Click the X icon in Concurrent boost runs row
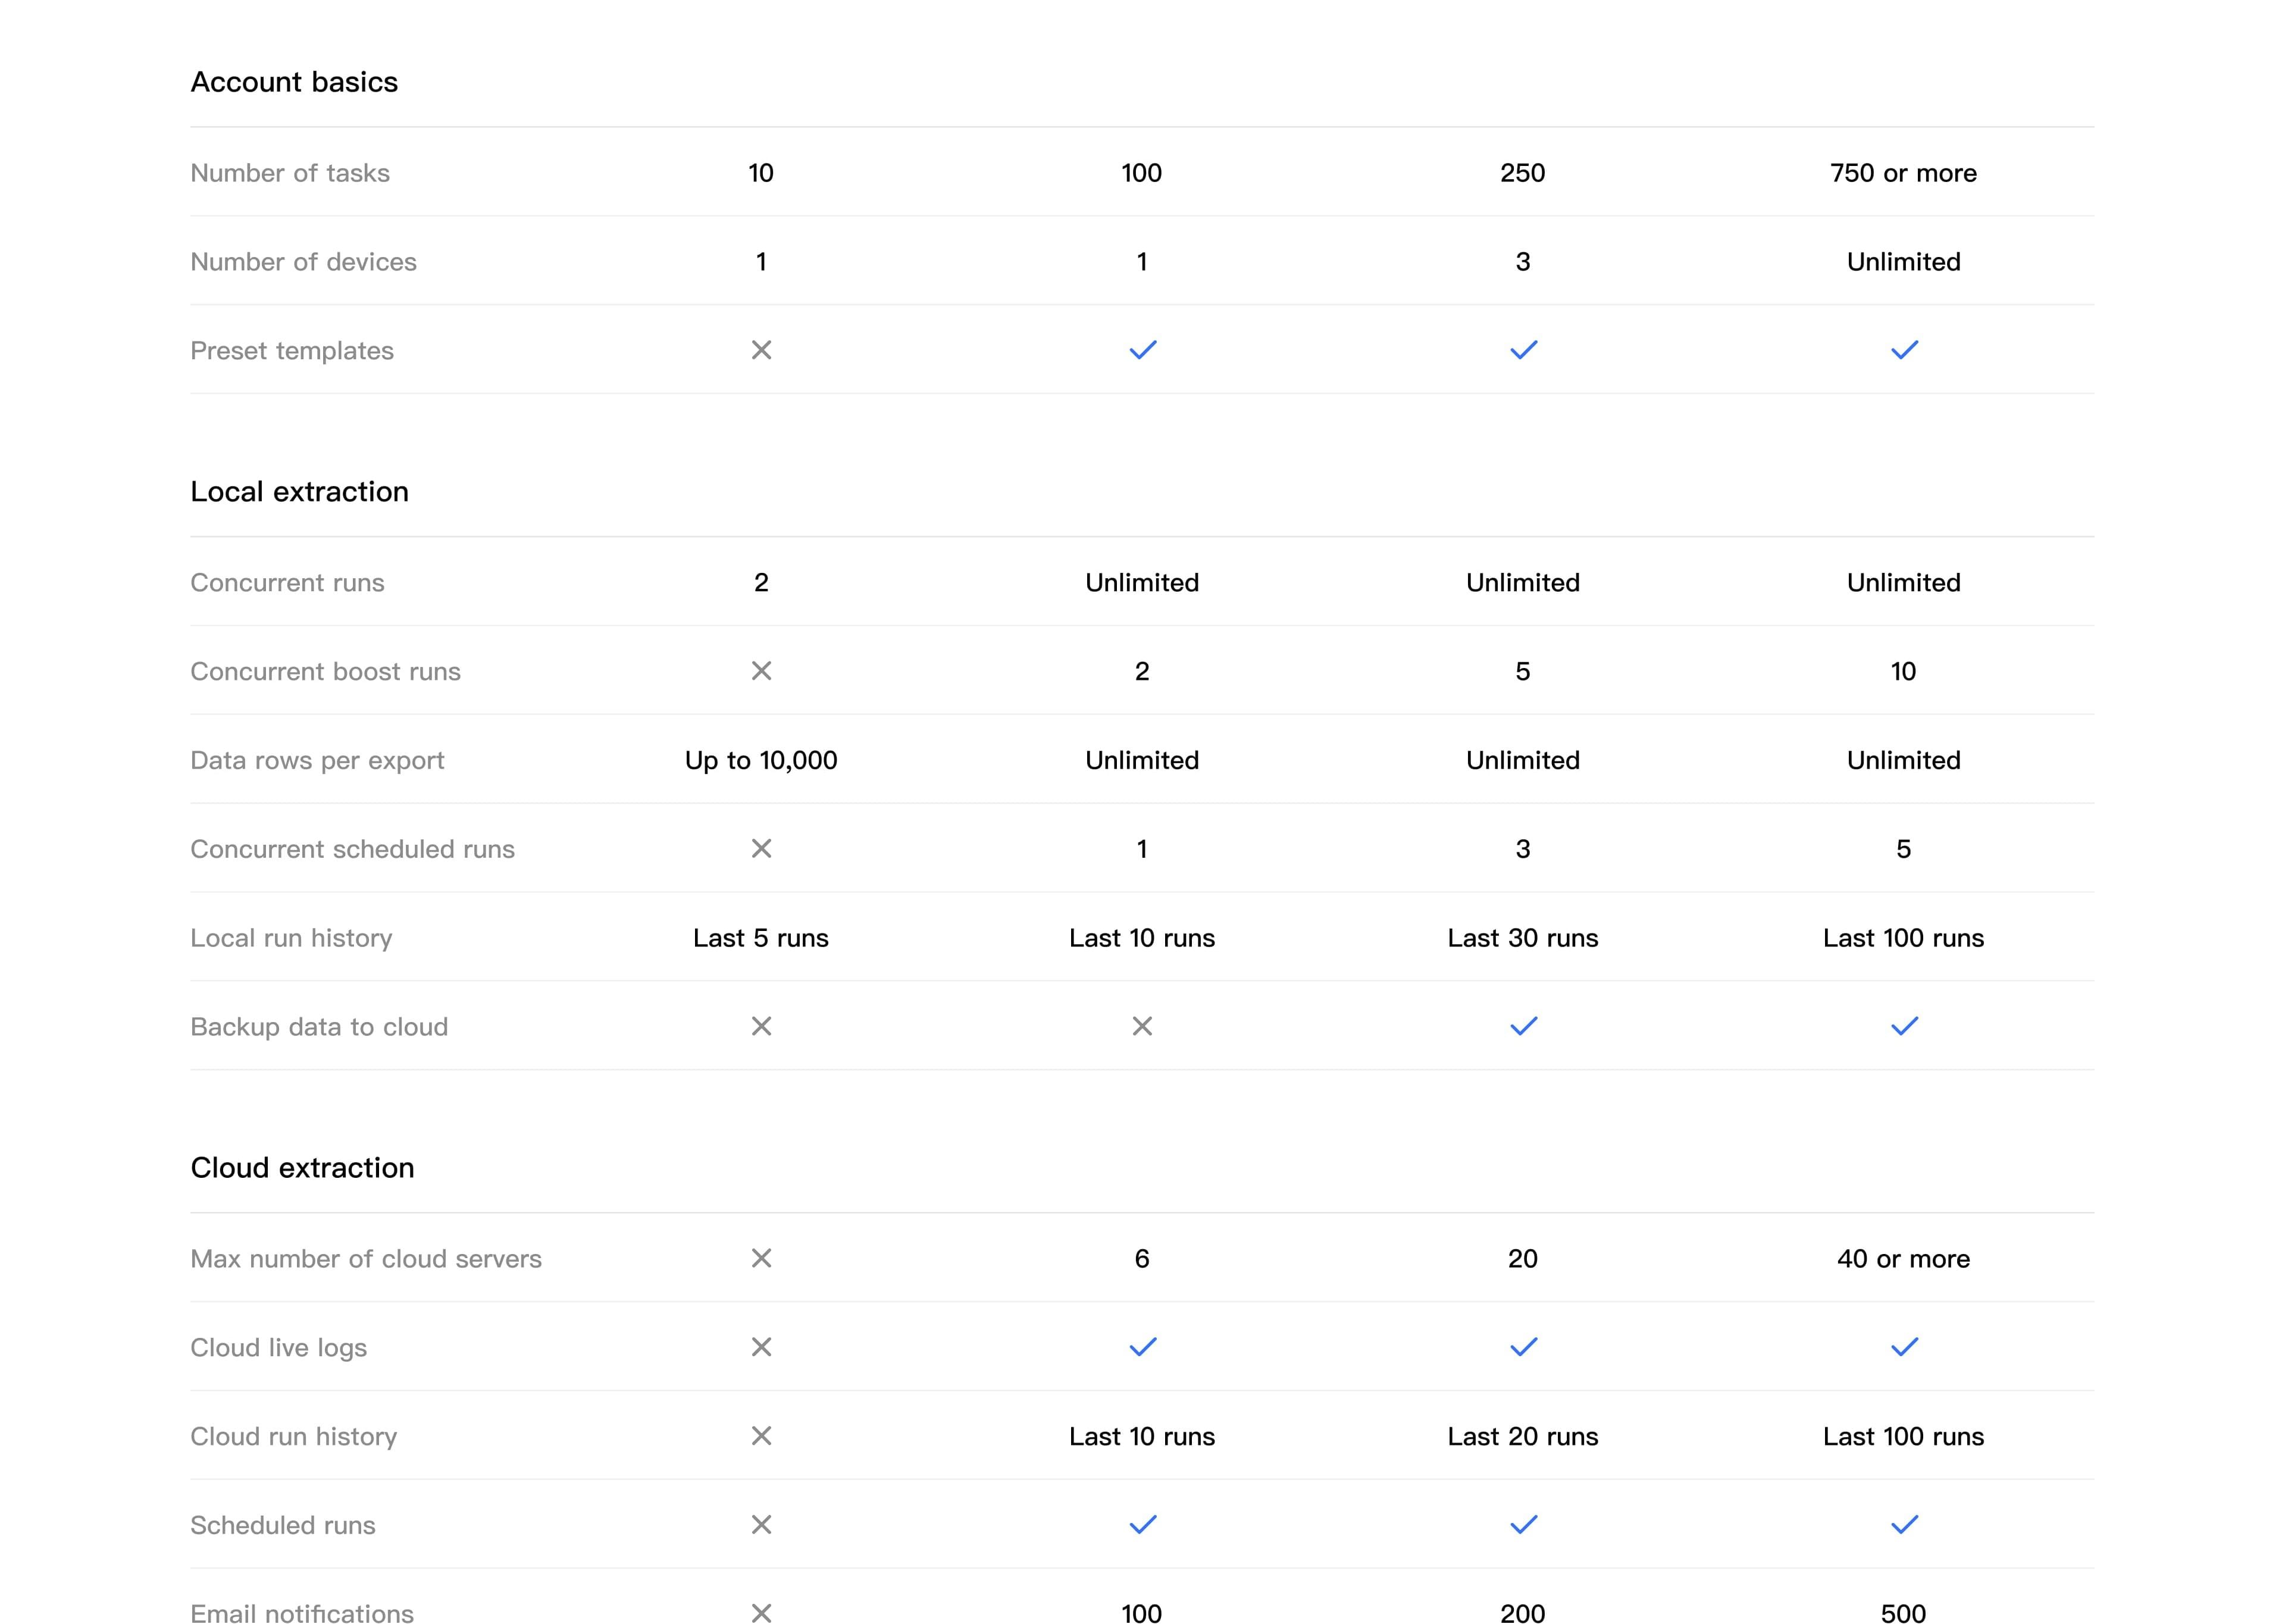Viewport: 2285px width, 1624px height. click(761, 671)
